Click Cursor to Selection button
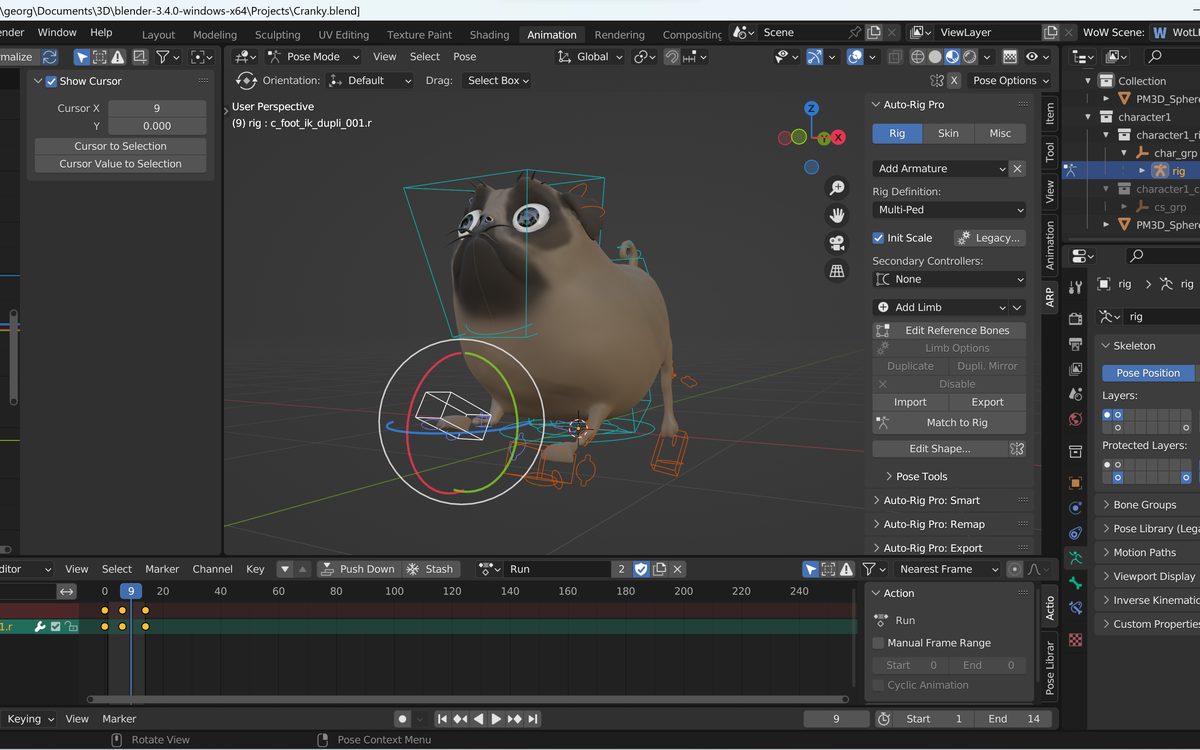 tap(120, 146)
